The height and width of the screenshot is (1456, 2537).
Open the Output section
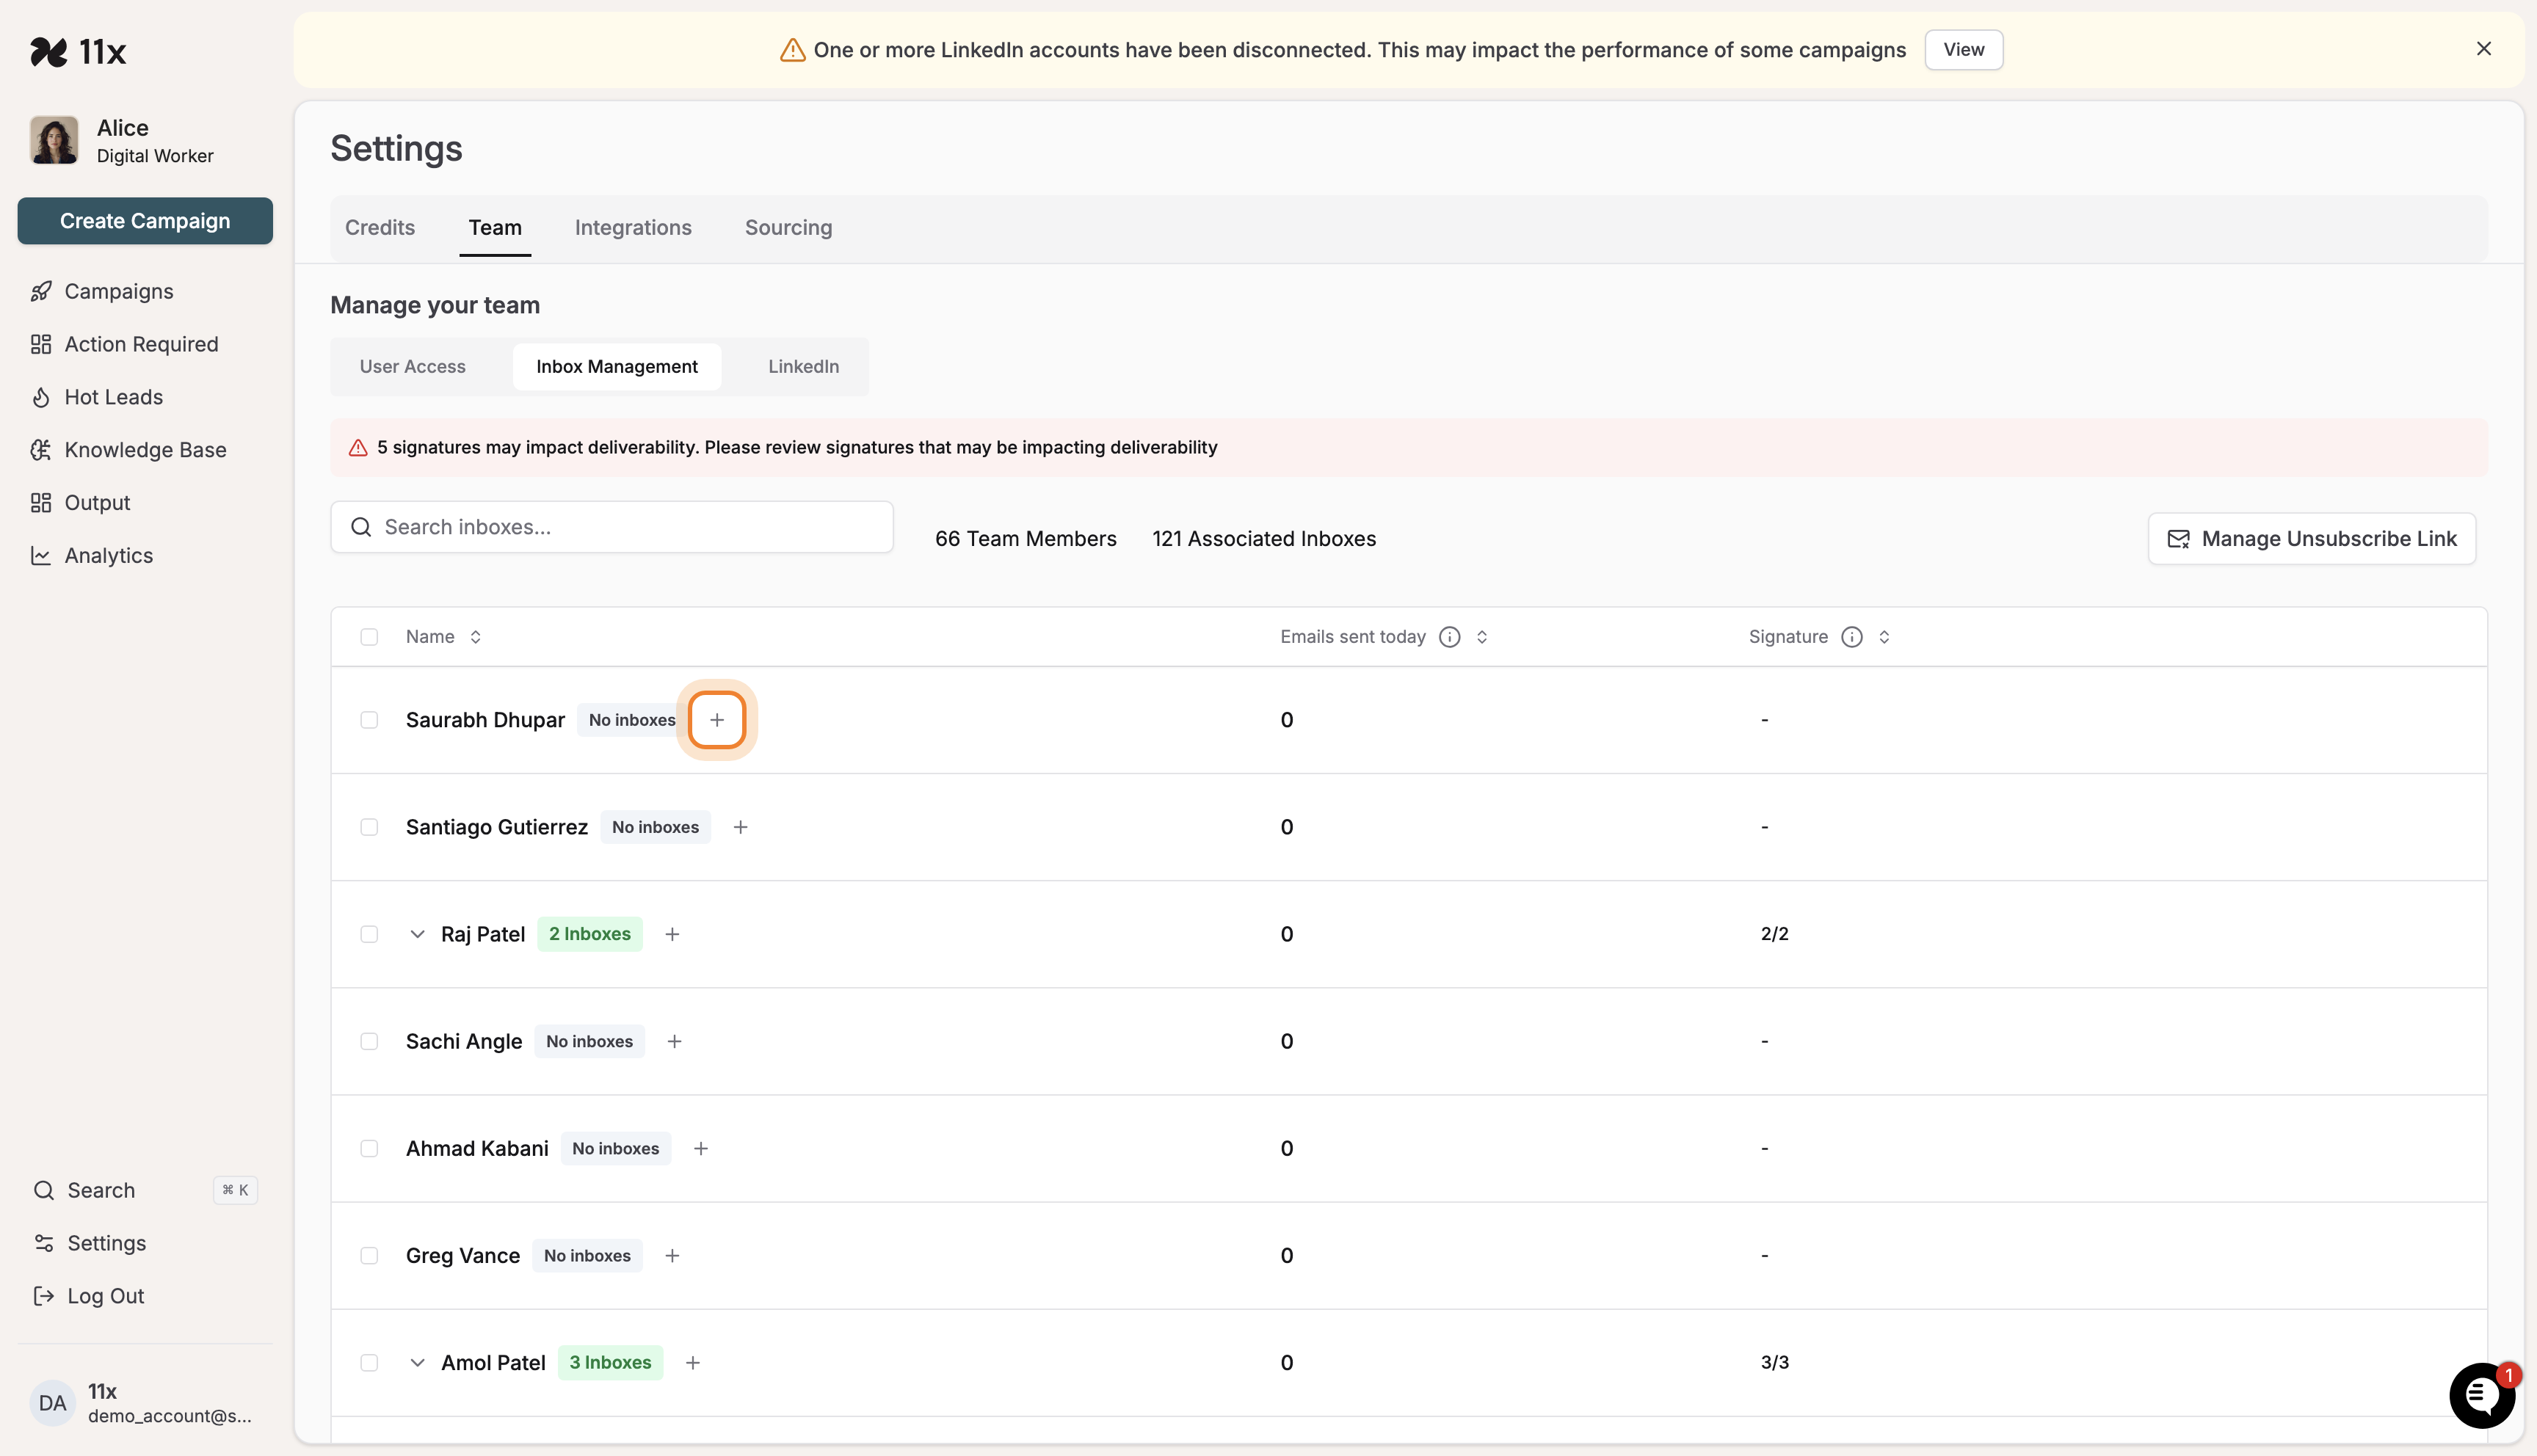coord(97,502)
